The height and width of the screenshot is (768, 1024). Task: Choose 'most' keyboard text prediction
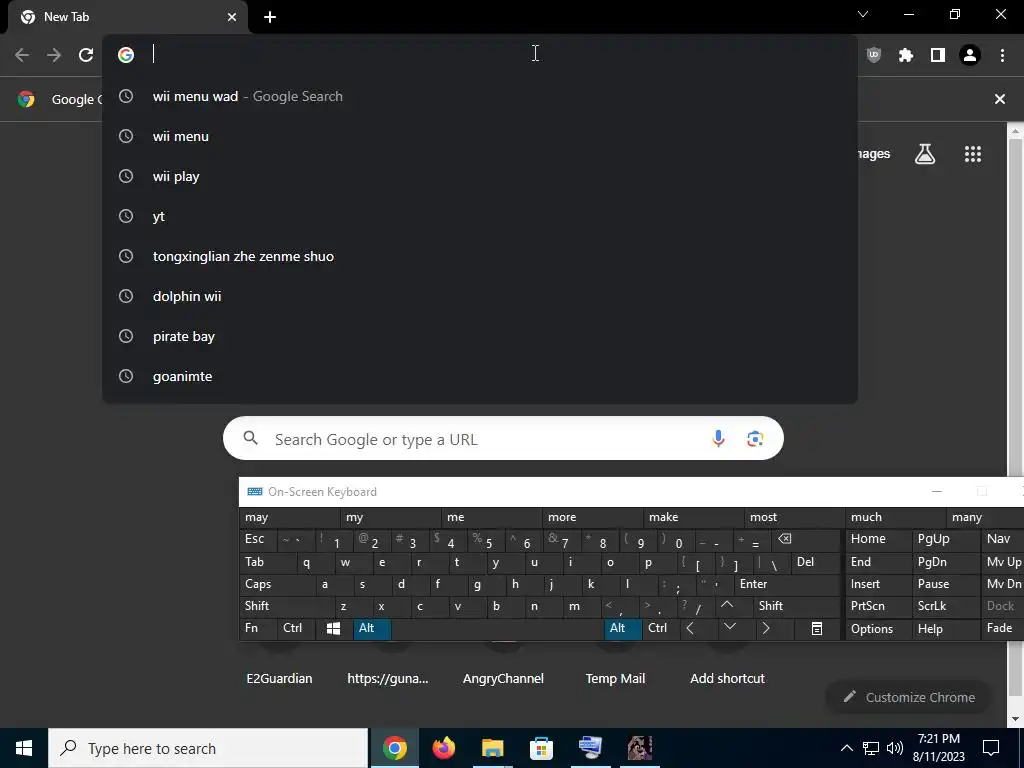(795, 517)
